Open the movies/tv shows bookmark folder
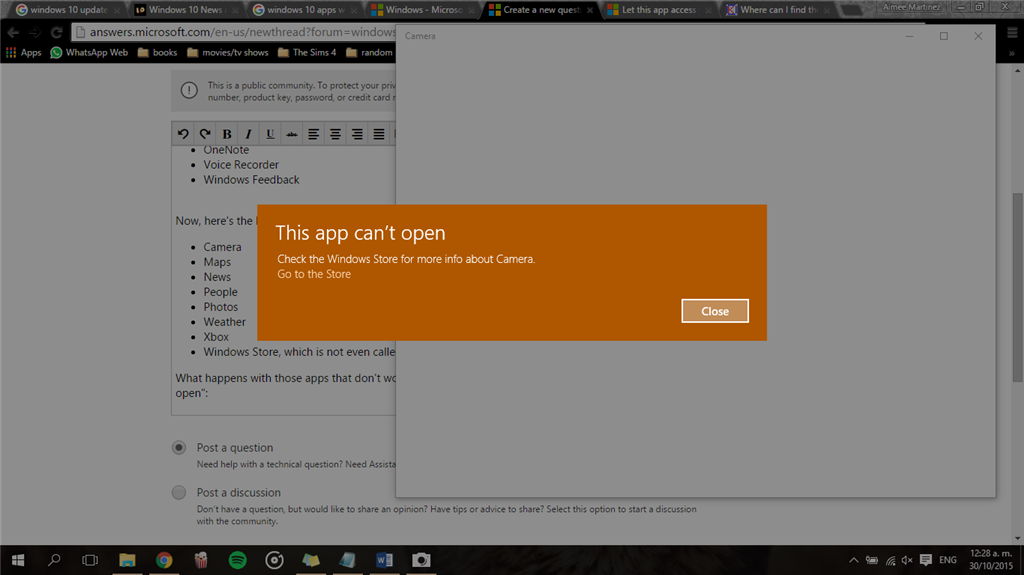 (227, 52)
